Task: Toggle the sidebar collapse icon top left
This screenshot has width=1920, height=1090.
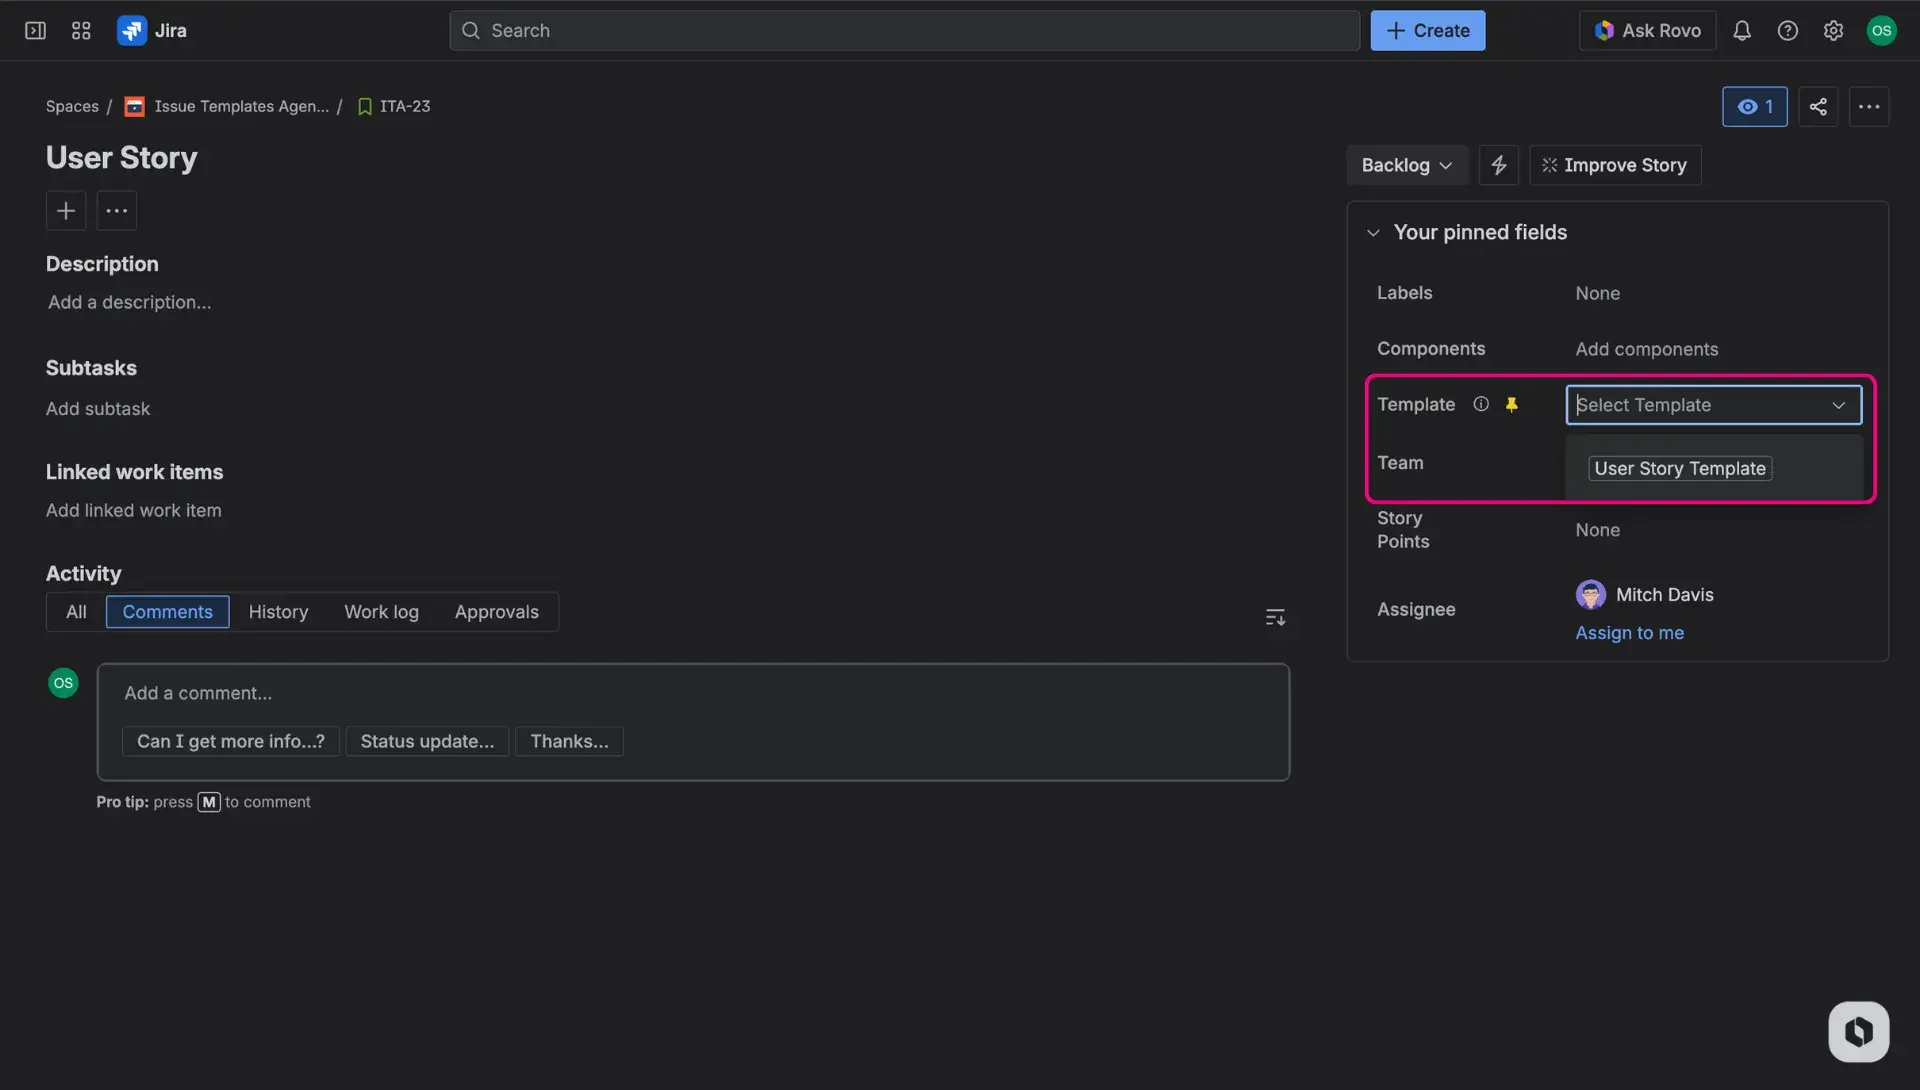Action: [x=34, y=30]
